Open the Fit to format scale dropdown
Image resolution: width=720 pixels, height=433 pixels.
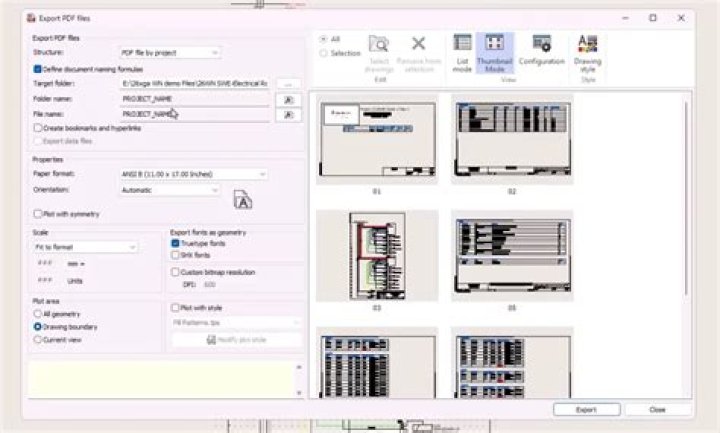(85, 247)
